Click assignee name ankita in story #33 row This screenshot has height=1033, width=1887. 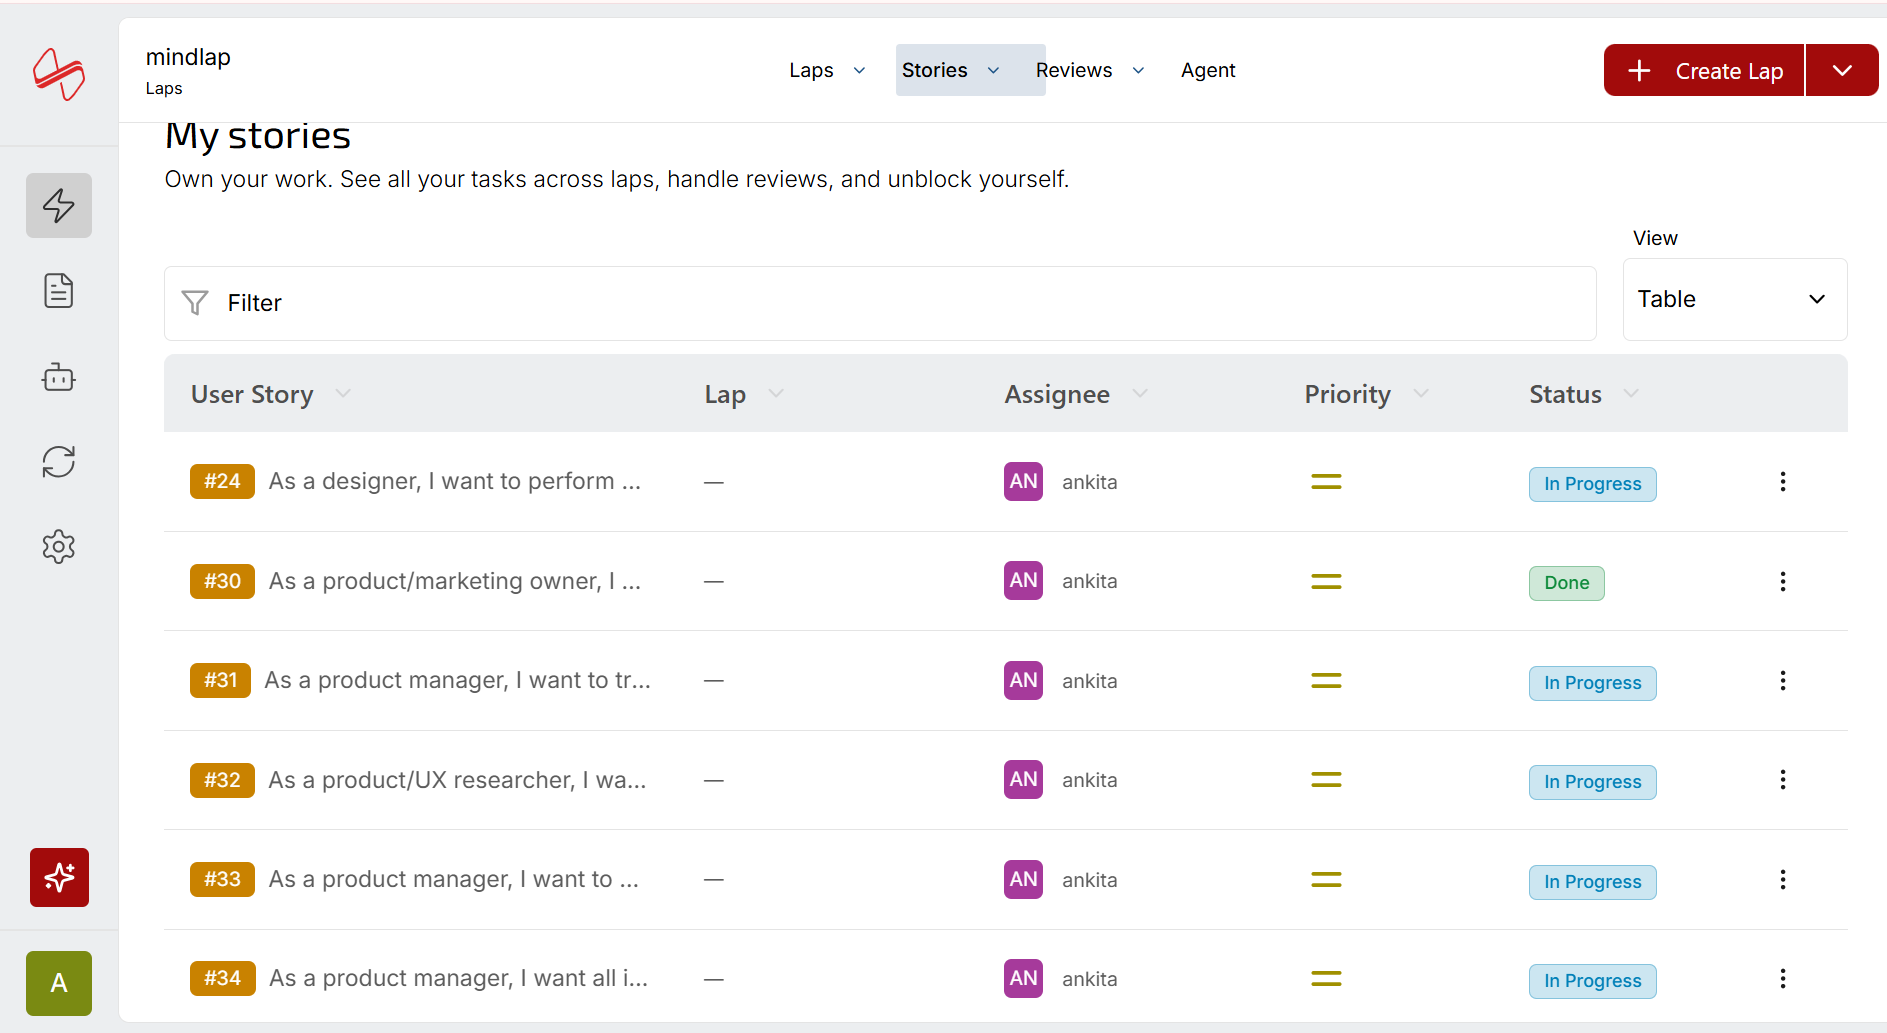click(x=1089, y=880)
